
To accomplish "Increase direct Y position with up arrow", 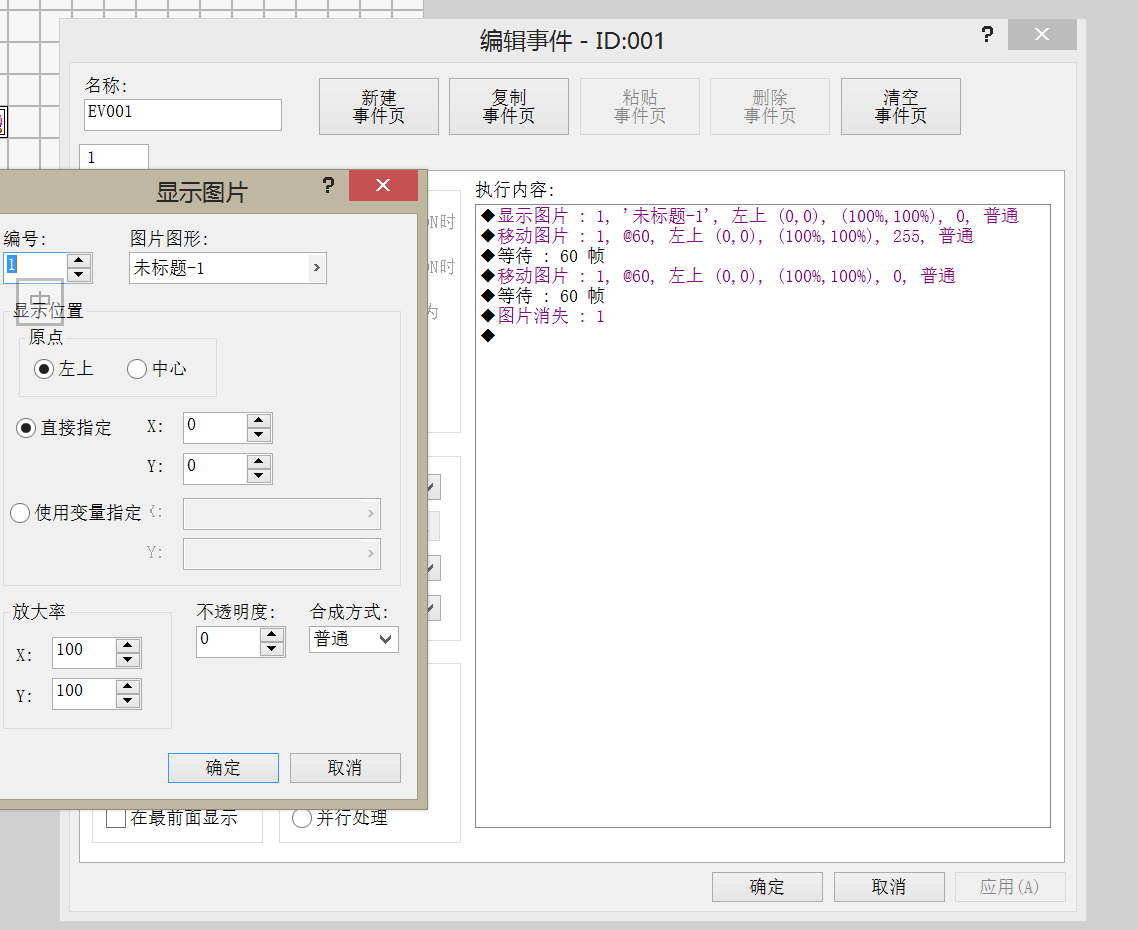I will (258, 462).
